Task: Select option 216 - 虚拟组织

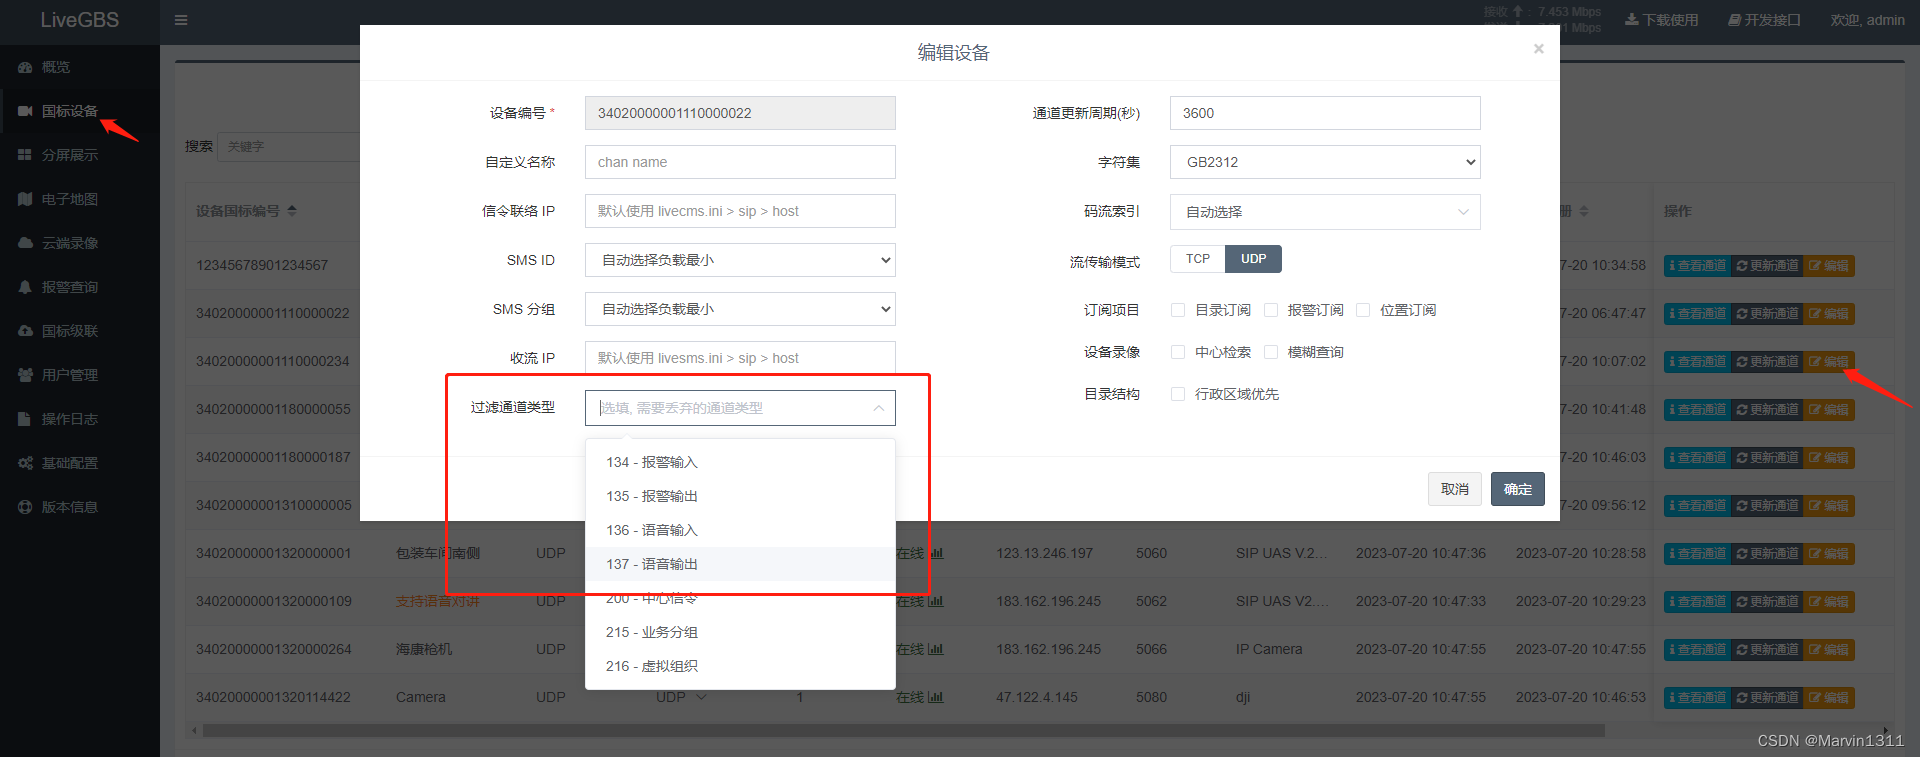Action: (x=740, y=666)
